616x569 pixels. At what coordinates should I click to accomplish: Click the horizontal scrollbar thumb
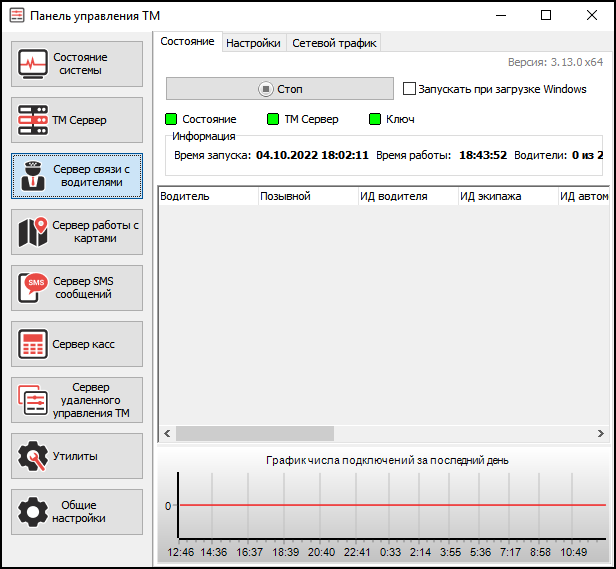tap(254, 434)
